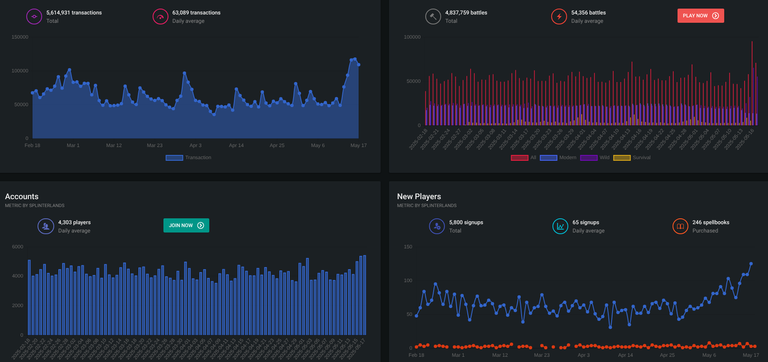Click the total transactions purple icon
Image resolution: width=768 pixels, height=362 pixels.
pos(34,17)
